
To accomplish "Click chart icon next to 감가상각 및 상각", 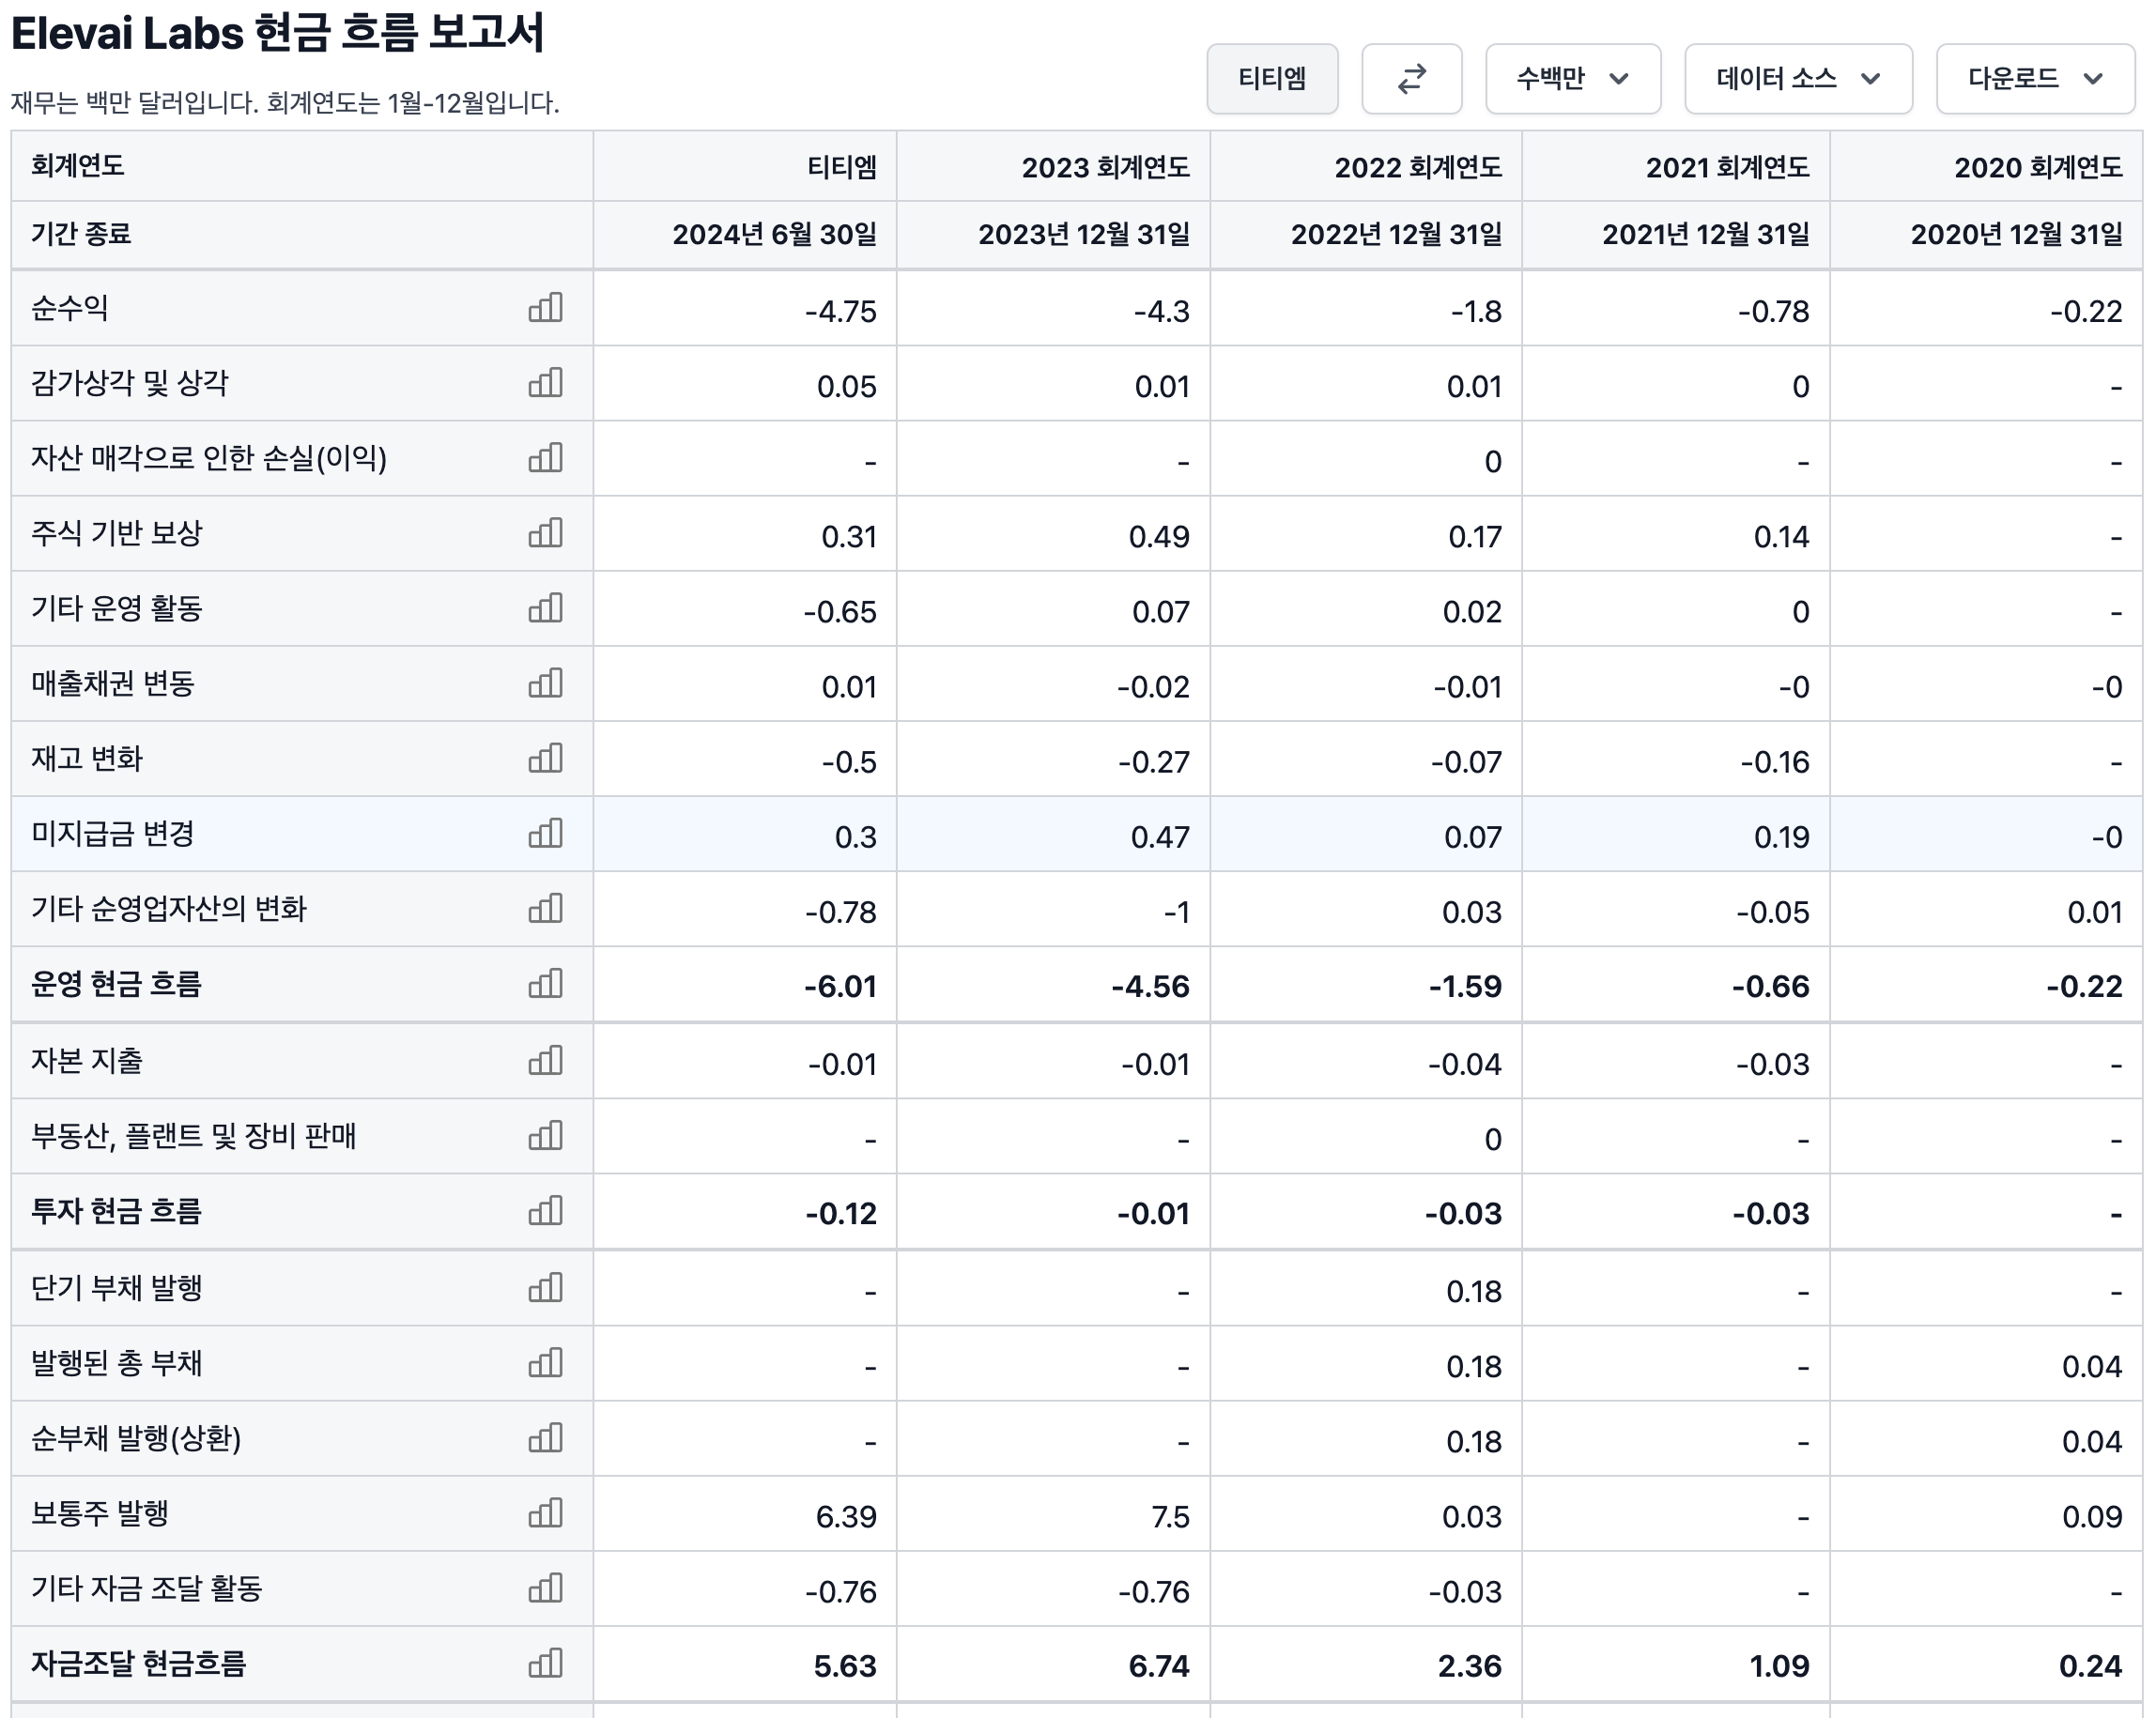I will 545,383.
